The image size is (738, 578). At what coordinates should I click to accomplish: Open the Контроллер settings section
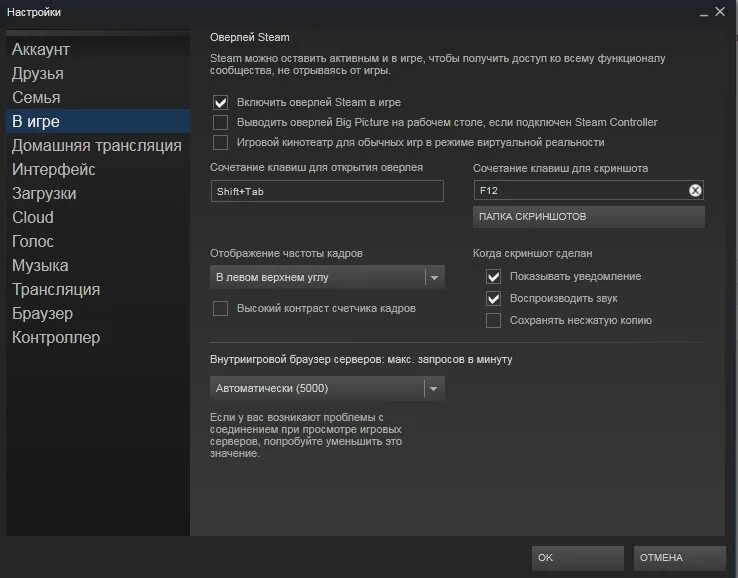98,337
